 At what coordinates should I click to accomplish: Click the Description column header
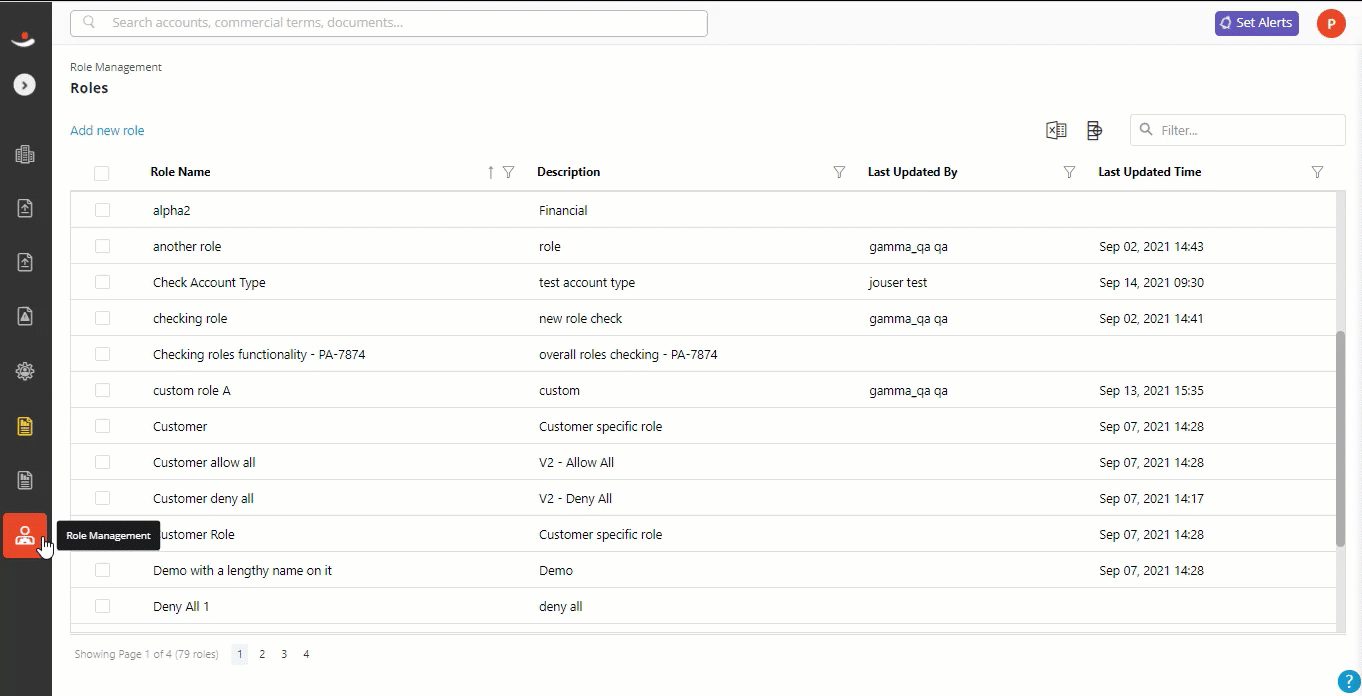[568, 172]
